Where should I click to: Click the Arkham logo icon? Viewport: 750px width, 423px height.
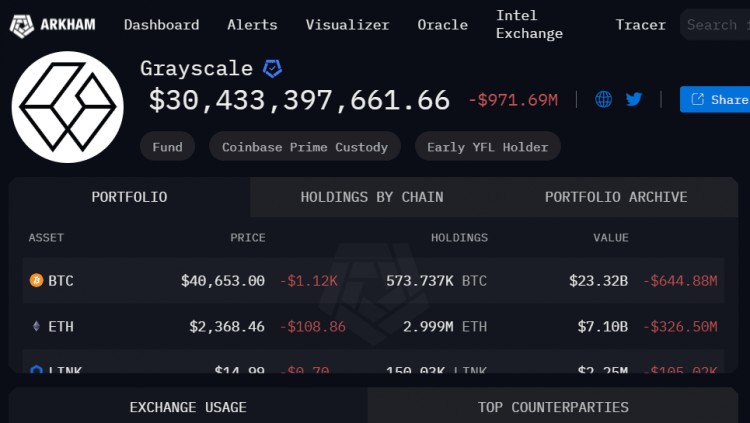click(x=22, y=25)
